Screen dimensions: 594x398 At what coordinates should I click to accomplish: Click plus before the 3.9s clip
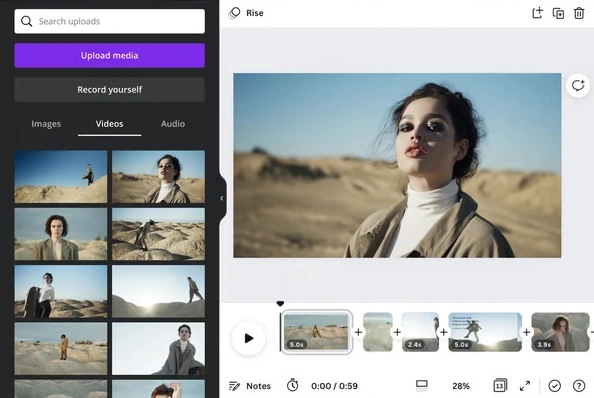[527, 332]
